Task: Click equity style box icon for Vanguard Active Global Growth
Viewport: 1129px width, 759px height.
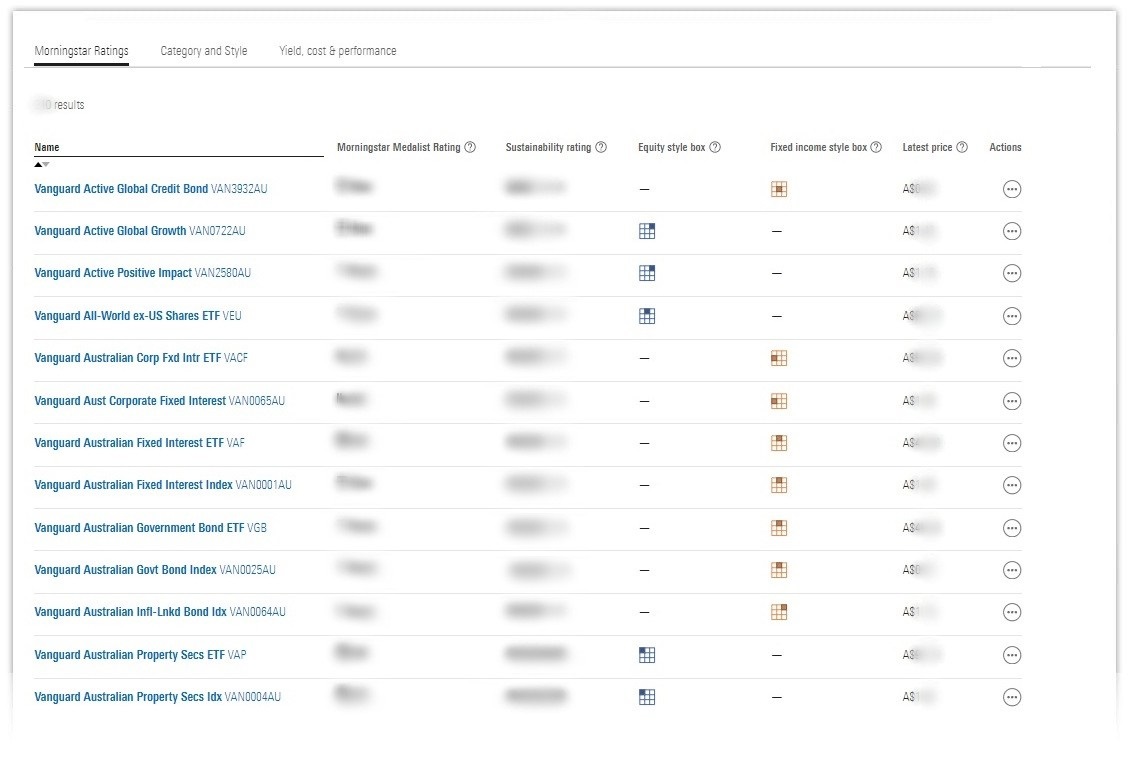Action: tap(647, 231)
